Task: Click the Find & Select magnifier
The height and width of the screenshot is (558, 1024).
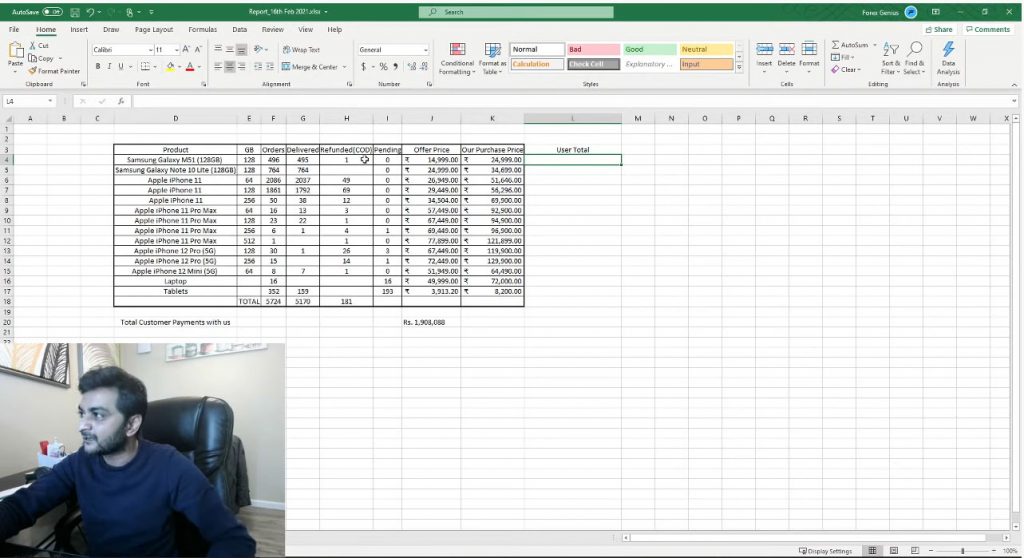Action: coord(915,57)
